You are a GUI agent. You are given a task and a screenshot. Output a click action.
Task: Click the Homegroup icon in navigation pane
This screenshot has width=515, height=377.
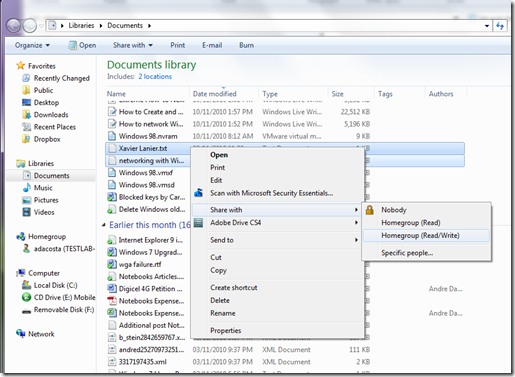21,236
